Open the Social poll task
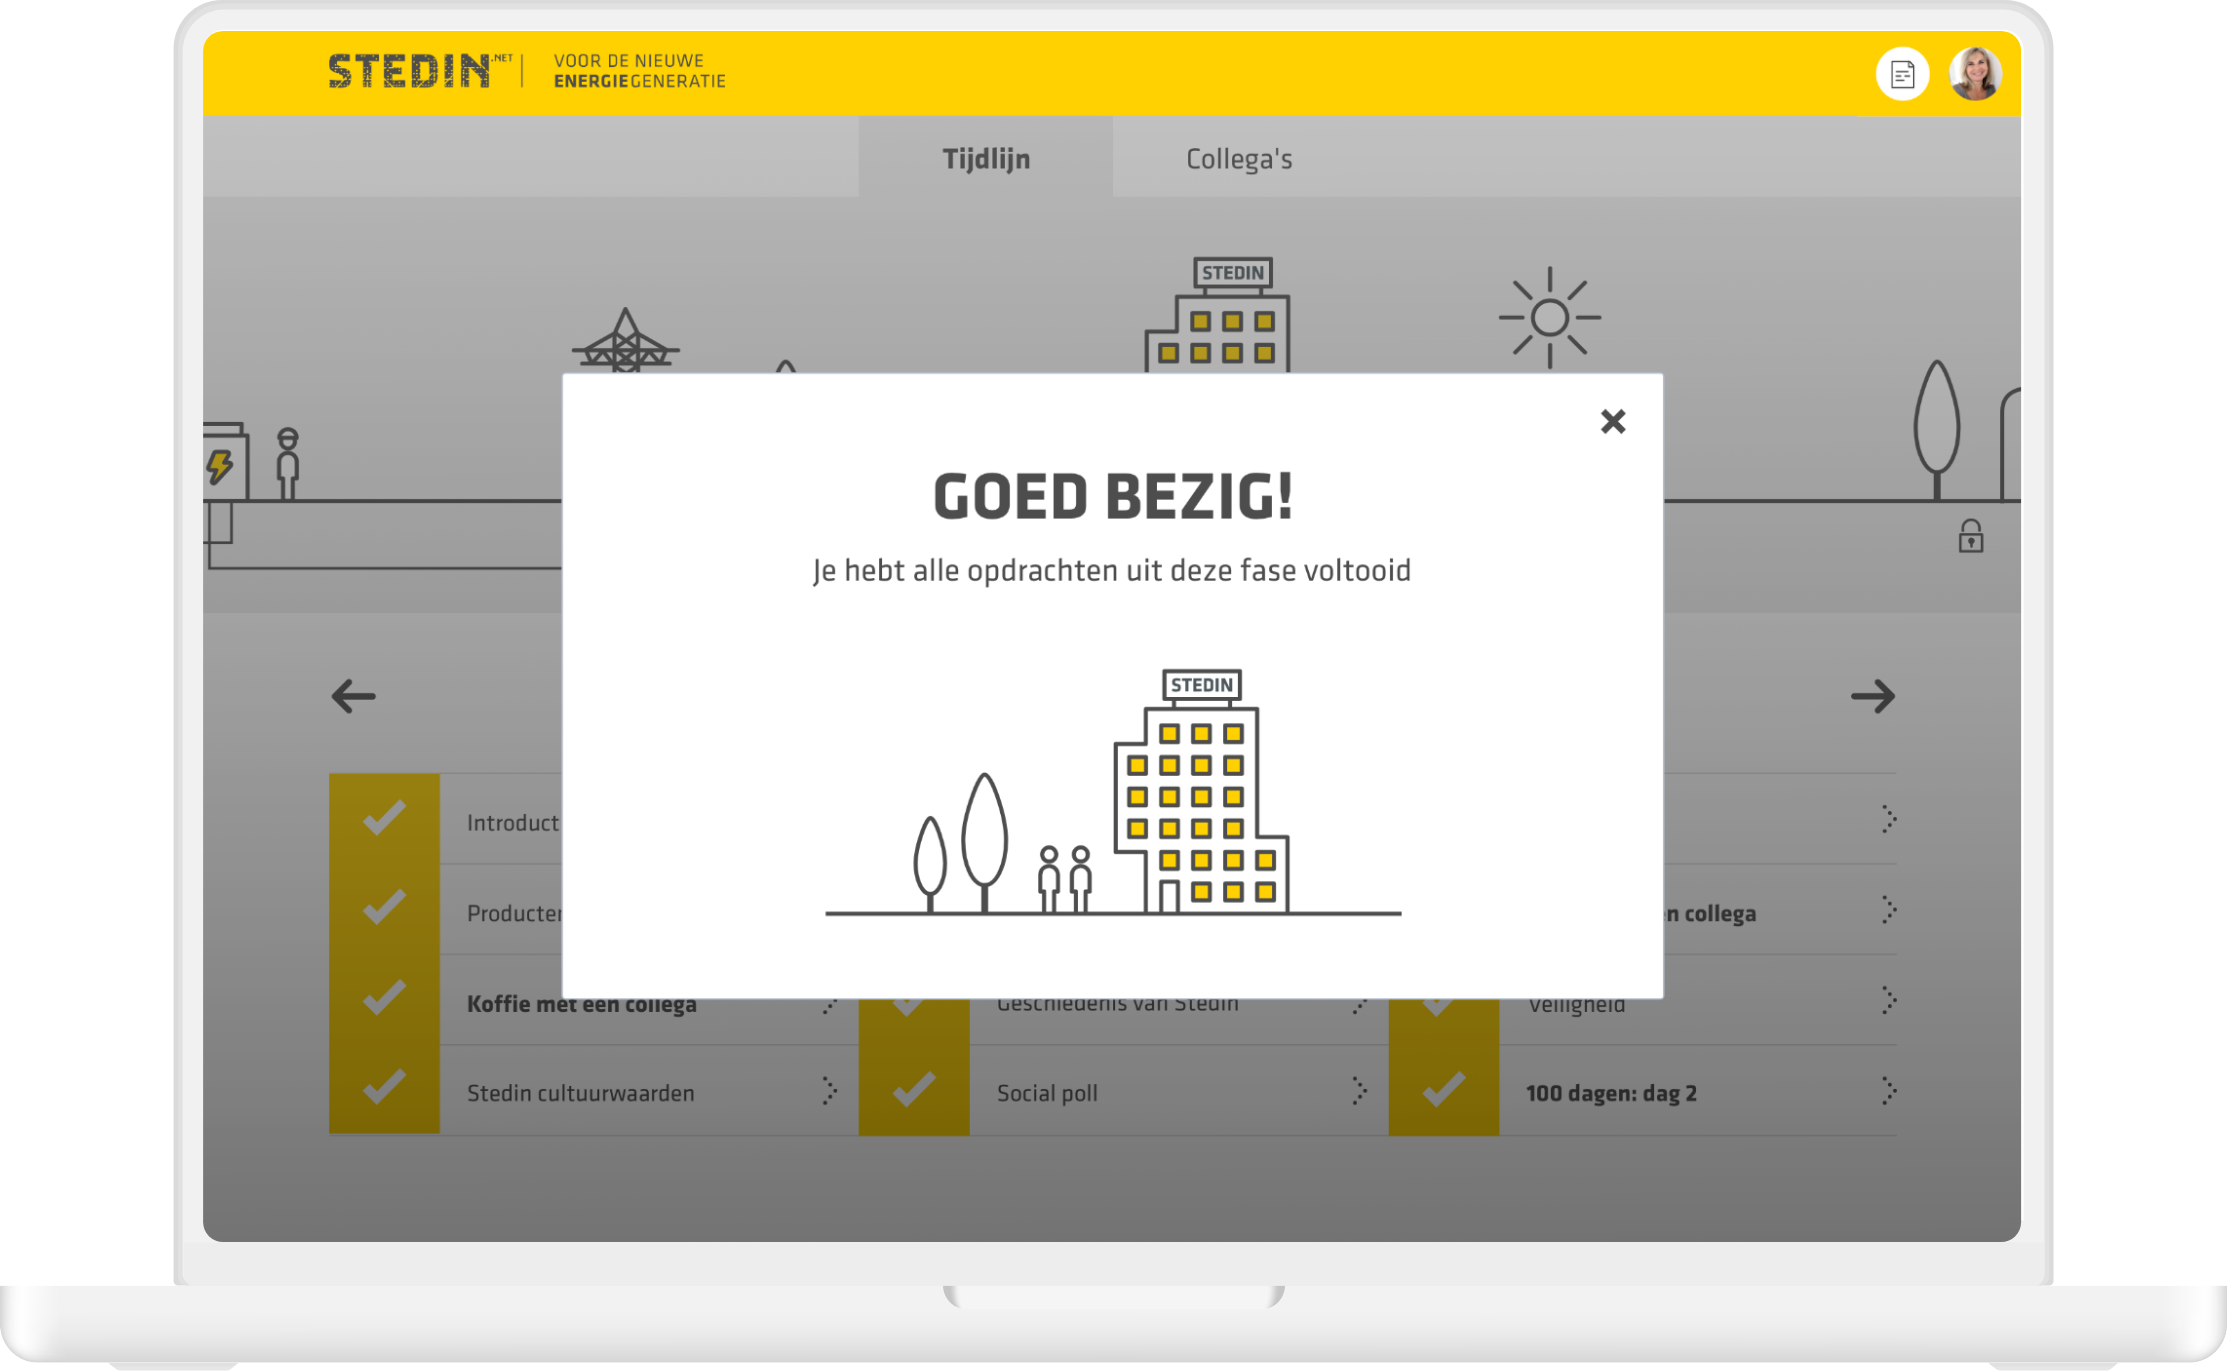Viewport: 2228px width, 1371px height. coord(1047,1093)
